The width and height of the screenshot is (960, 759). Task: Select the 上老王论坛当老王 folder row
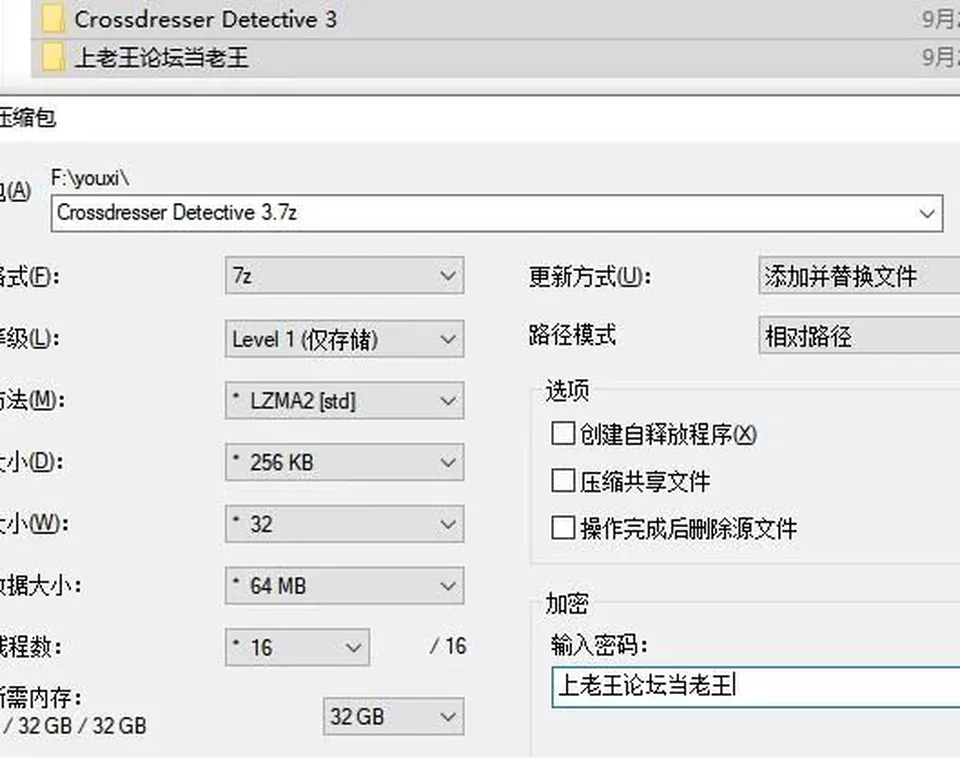tap(495, 58)
